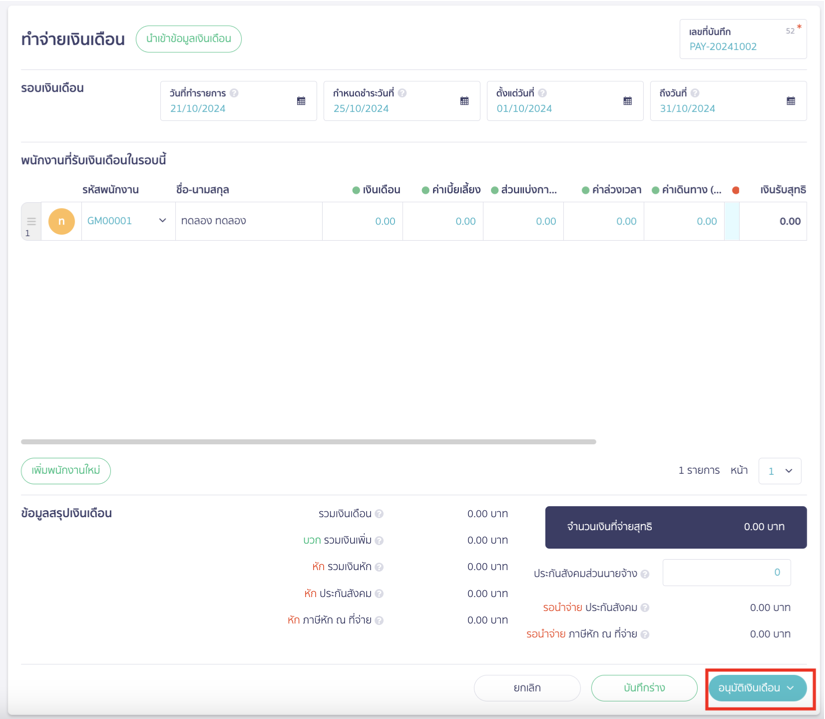Click help icon beside ประกันสังคมส่วนนายจ้าง
The image size is (825, 719).
coord(645,574)
